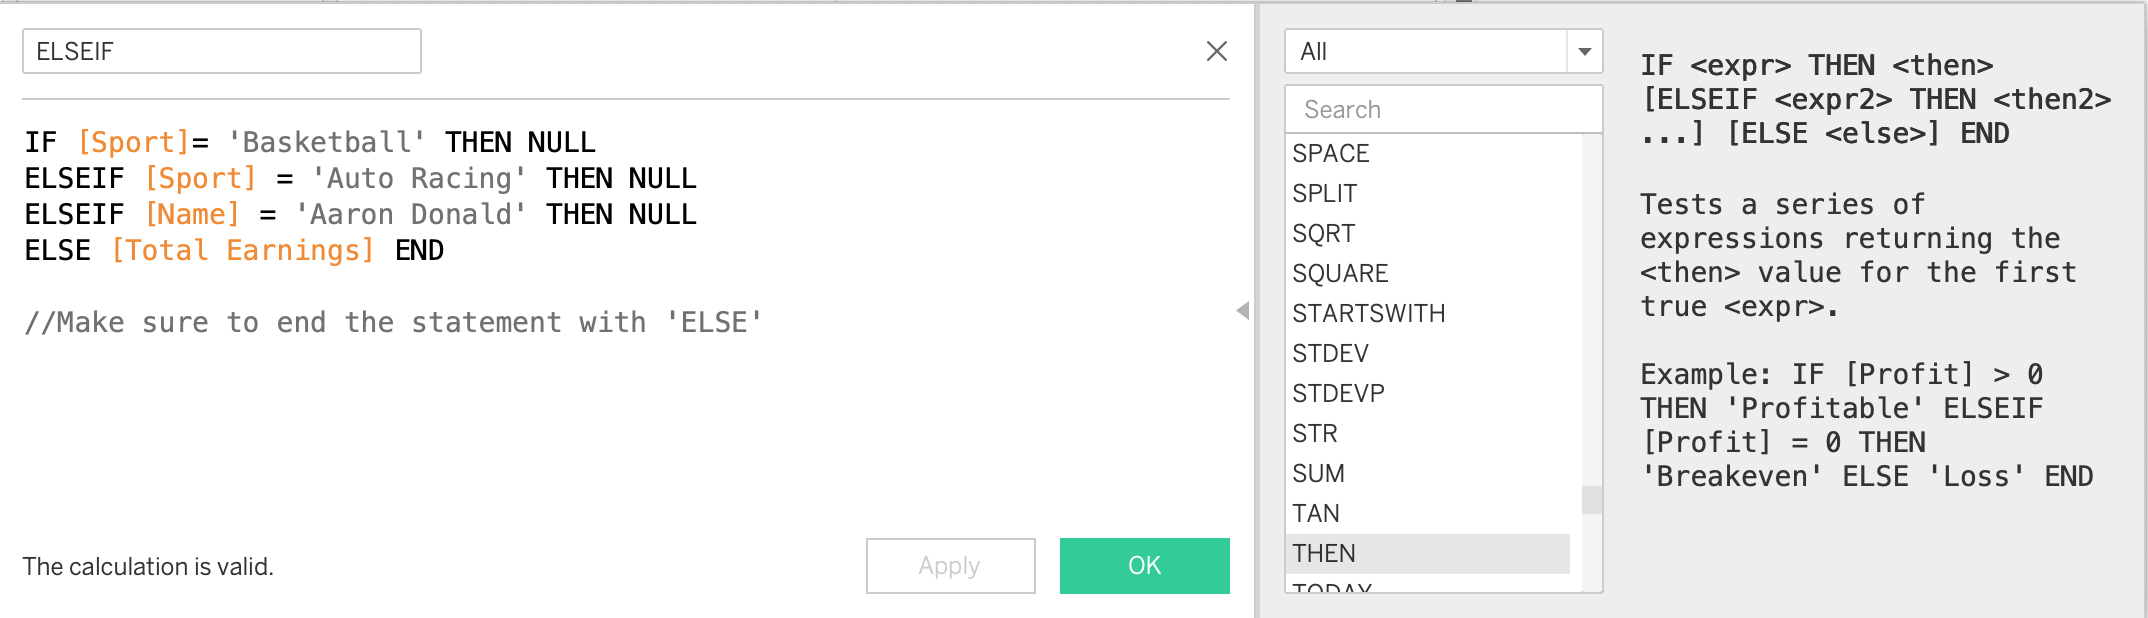Screen dimensions: 2148x618
Task: Select the TAN function
Action: [1315, 514]
